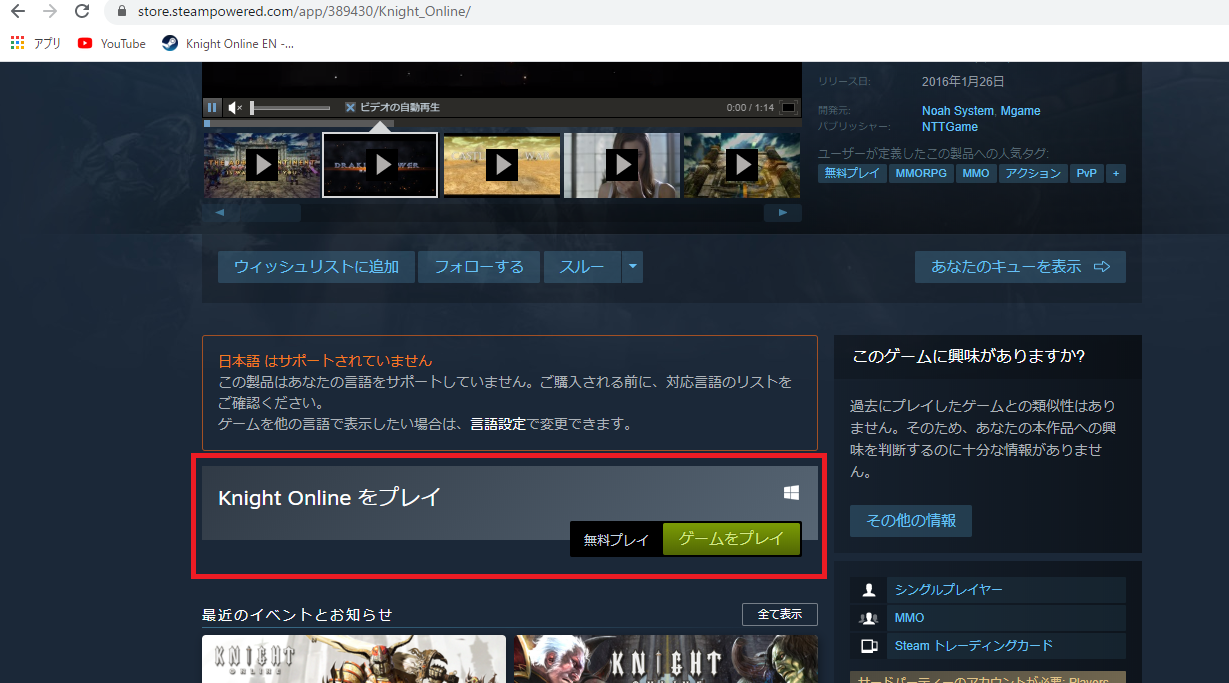Open publisher link NTTGame
This screenshot has width=1229, height=683.
950,127
